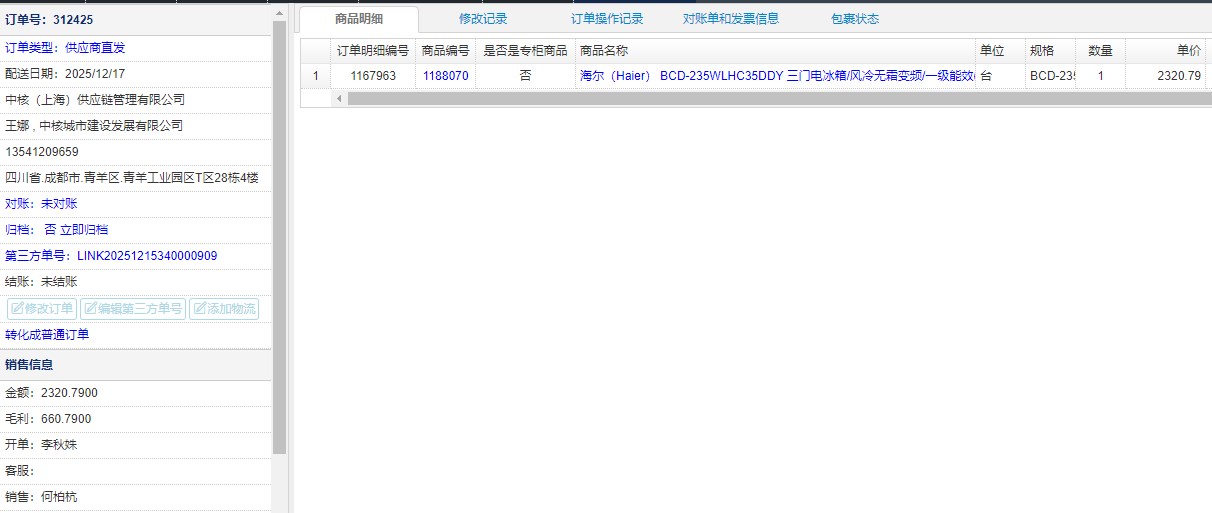
Task: Open product number 1188070 link
Action: 445,76
